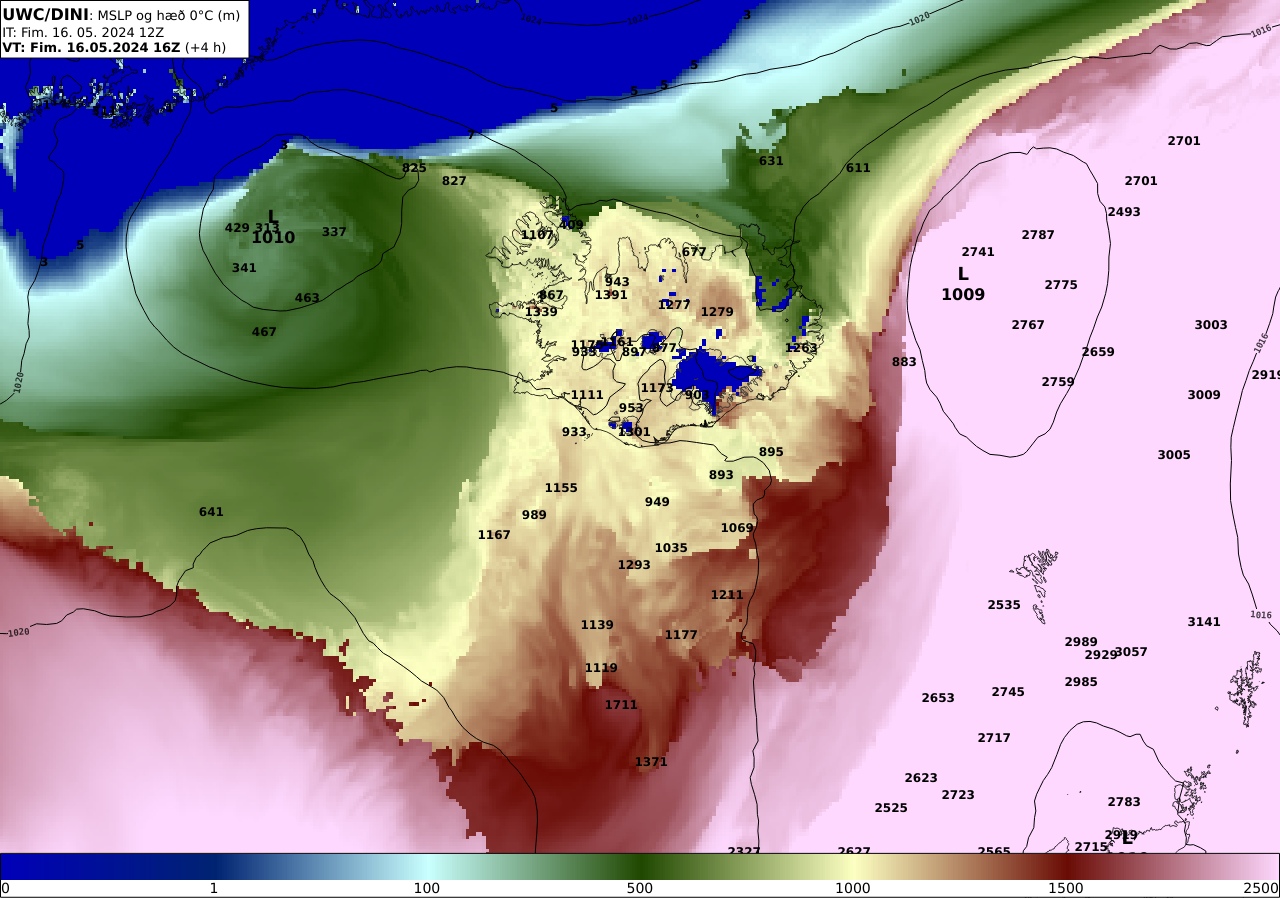Click the 1177 value

(x=681, y=635)
